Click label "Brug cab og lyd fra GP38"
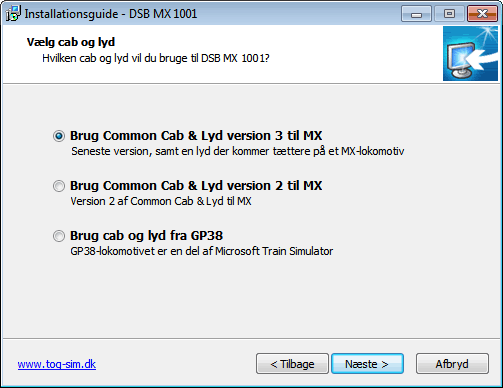This screenshot has width=503, height=388. [x=146, y=236]
